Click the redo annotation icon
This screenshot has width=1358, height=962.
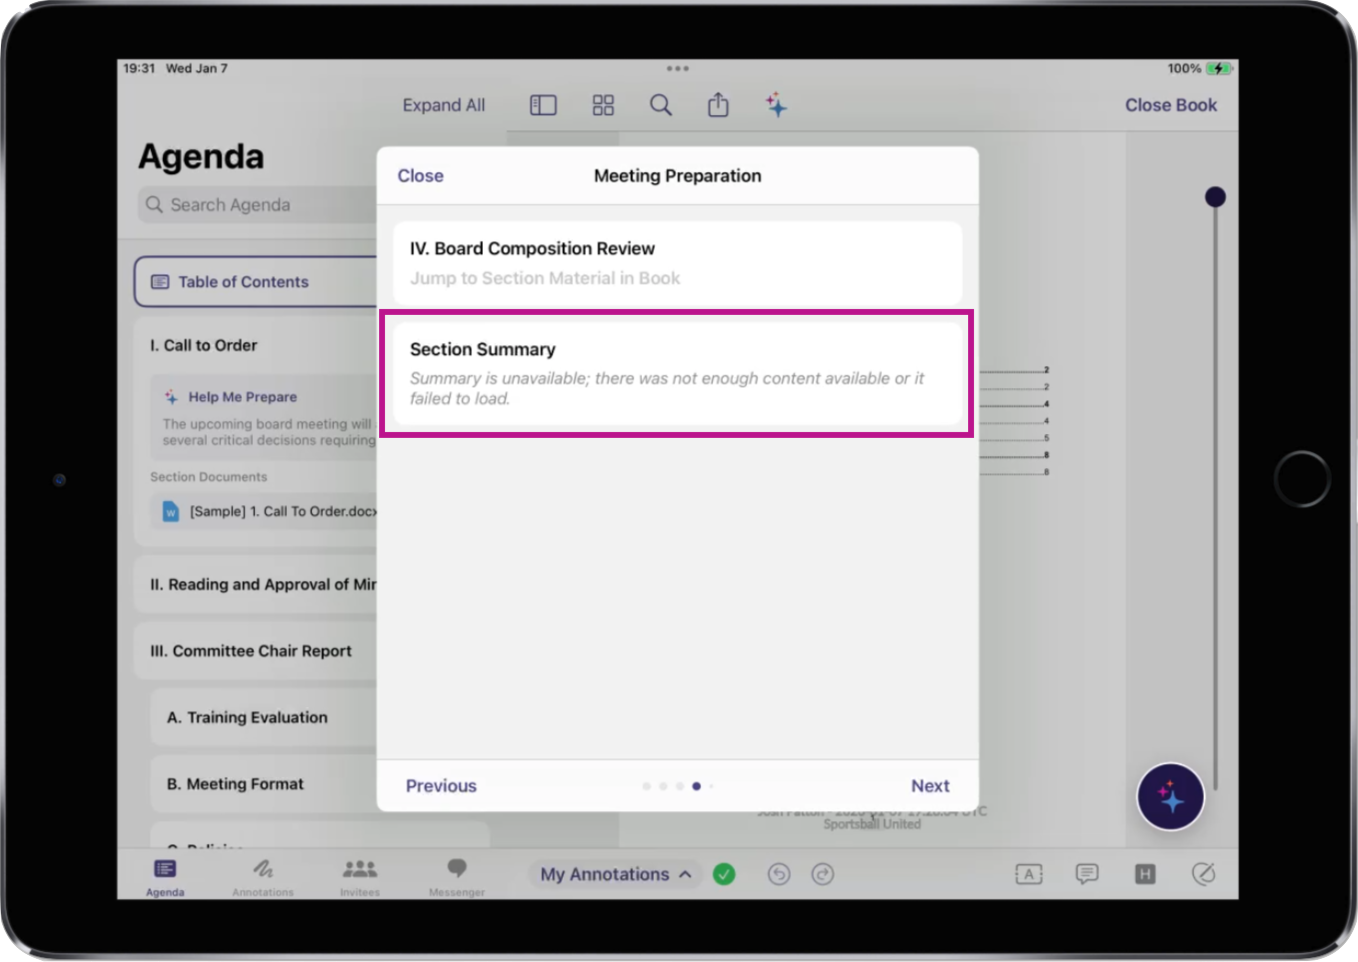coord(822,874)
